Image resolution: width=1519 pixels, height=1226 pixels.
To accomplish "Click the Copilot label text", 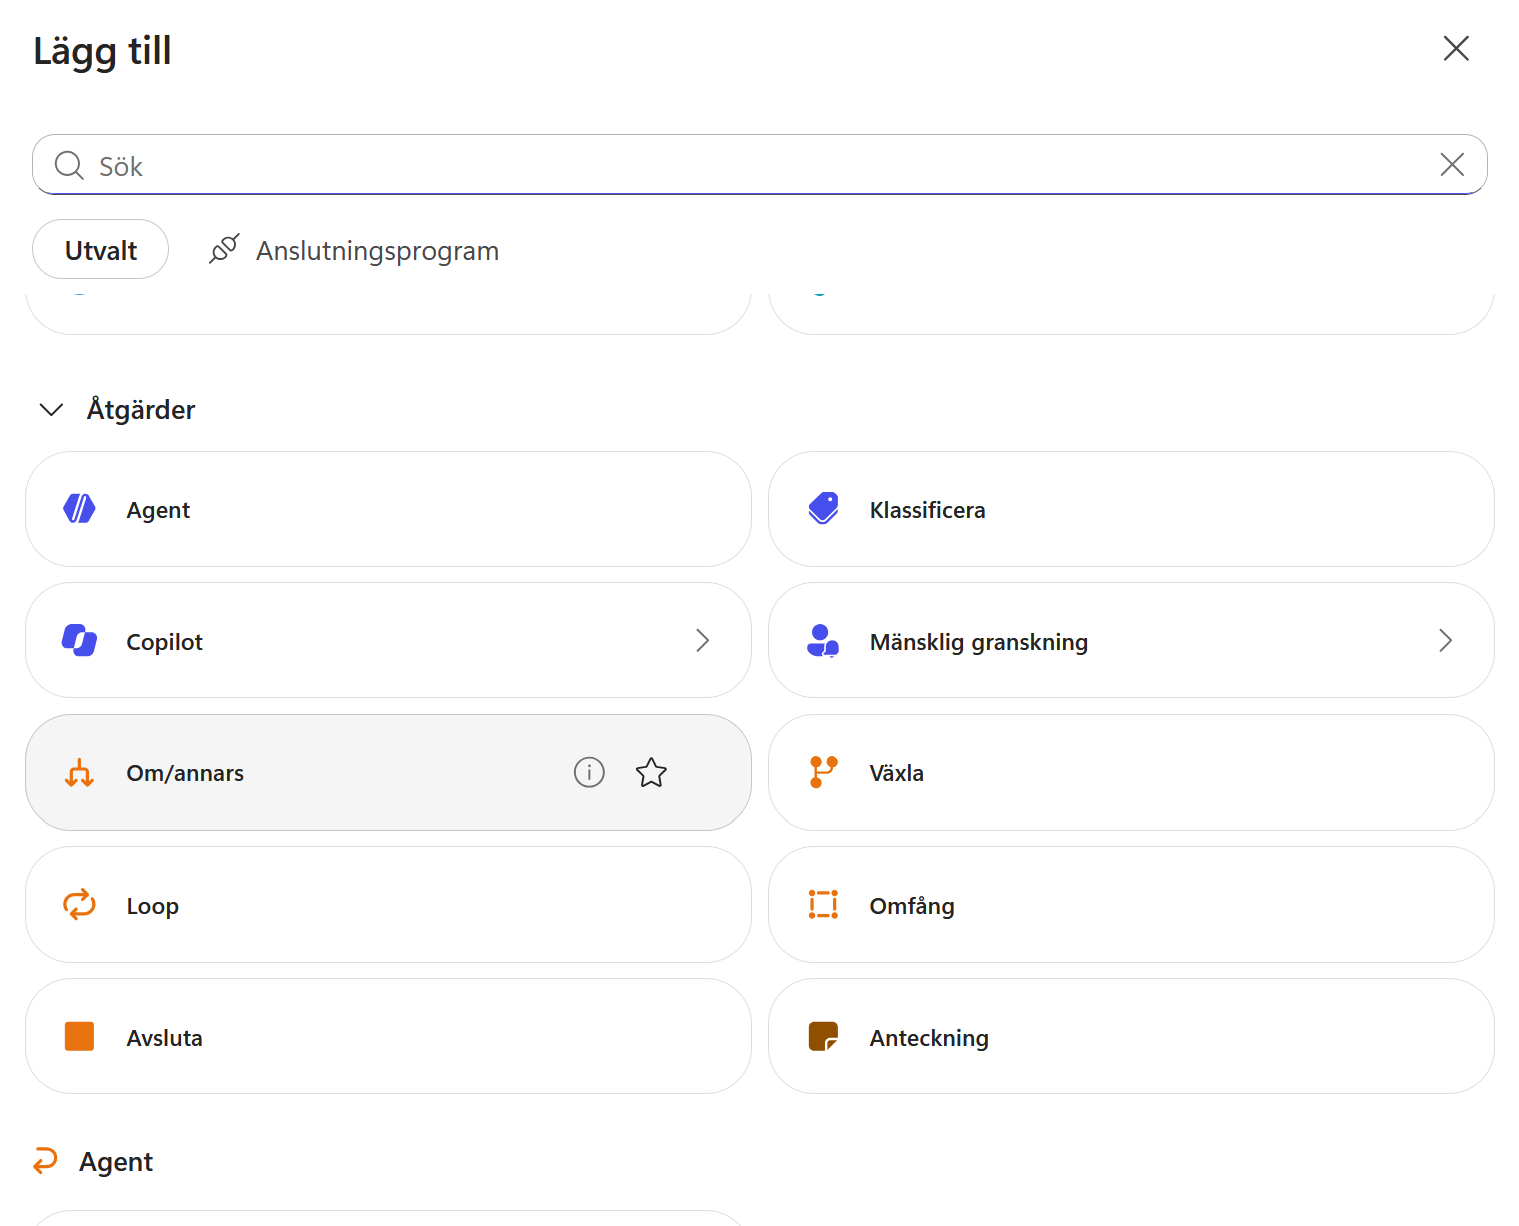I will click(x=165, y=642).
